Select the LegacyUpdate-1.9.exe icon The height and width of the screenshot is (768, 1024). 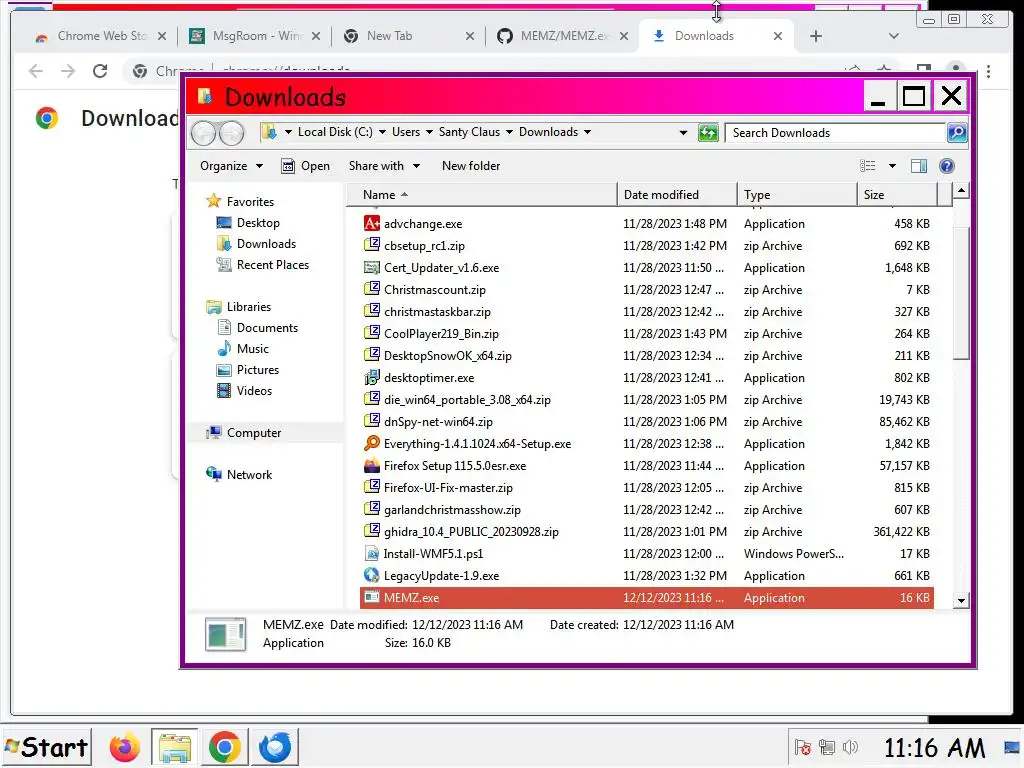point(372,575)
